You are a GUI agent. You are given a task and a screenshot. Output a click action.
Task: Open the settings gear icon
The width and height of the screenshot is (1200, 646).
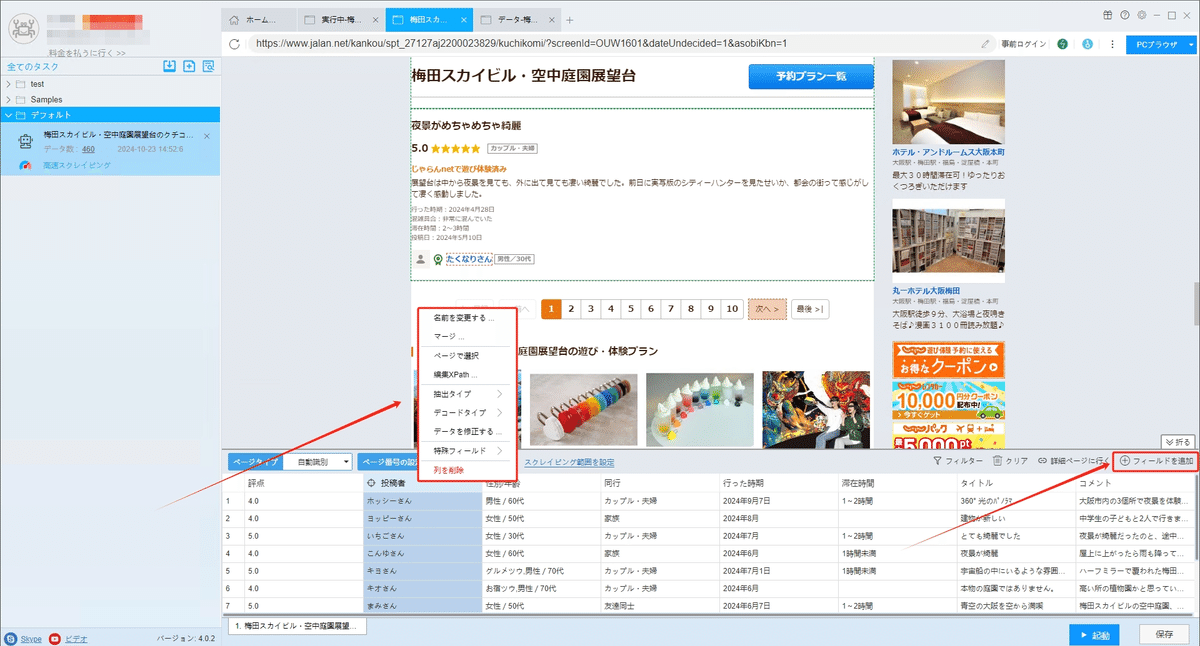[x=1141, y=14]
